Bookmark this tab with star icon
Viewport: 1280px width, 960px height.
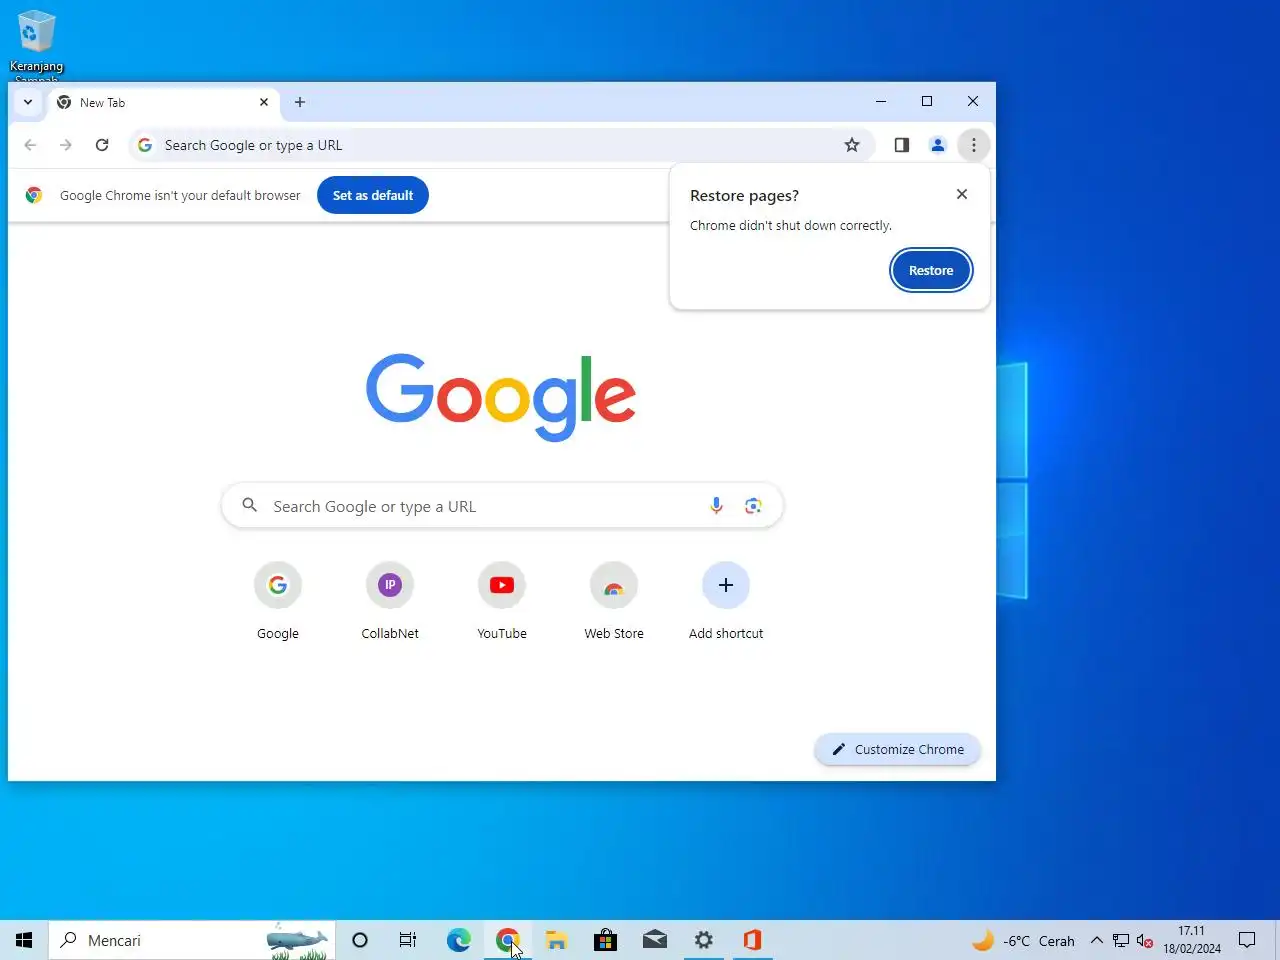tap(852, 145)
